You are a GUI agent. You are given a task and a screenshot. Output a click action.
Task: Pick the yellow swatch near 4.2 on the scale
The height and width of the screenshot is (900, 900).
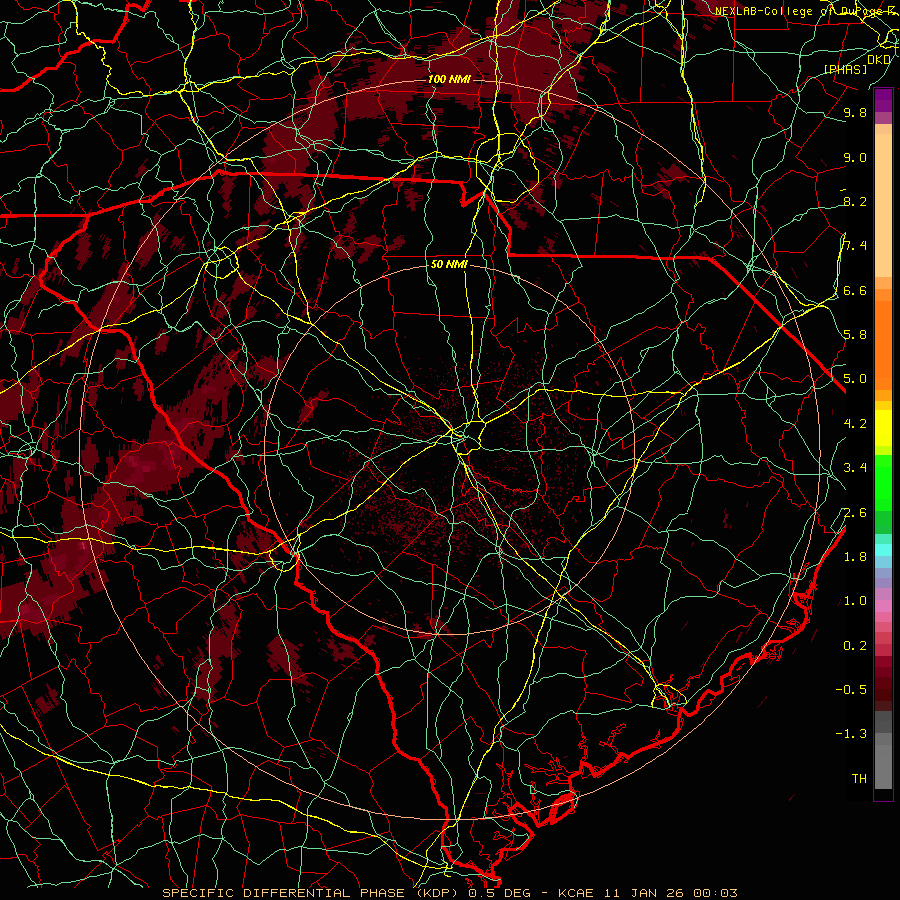tap(883, 428)
